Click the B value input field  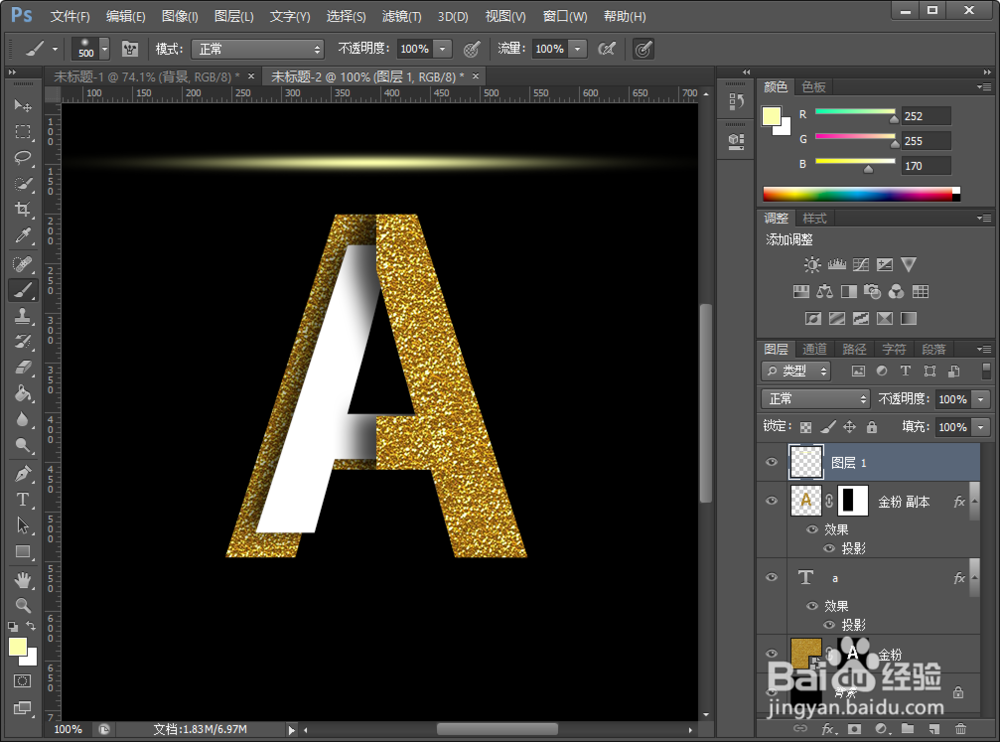[x=926, y=166]
